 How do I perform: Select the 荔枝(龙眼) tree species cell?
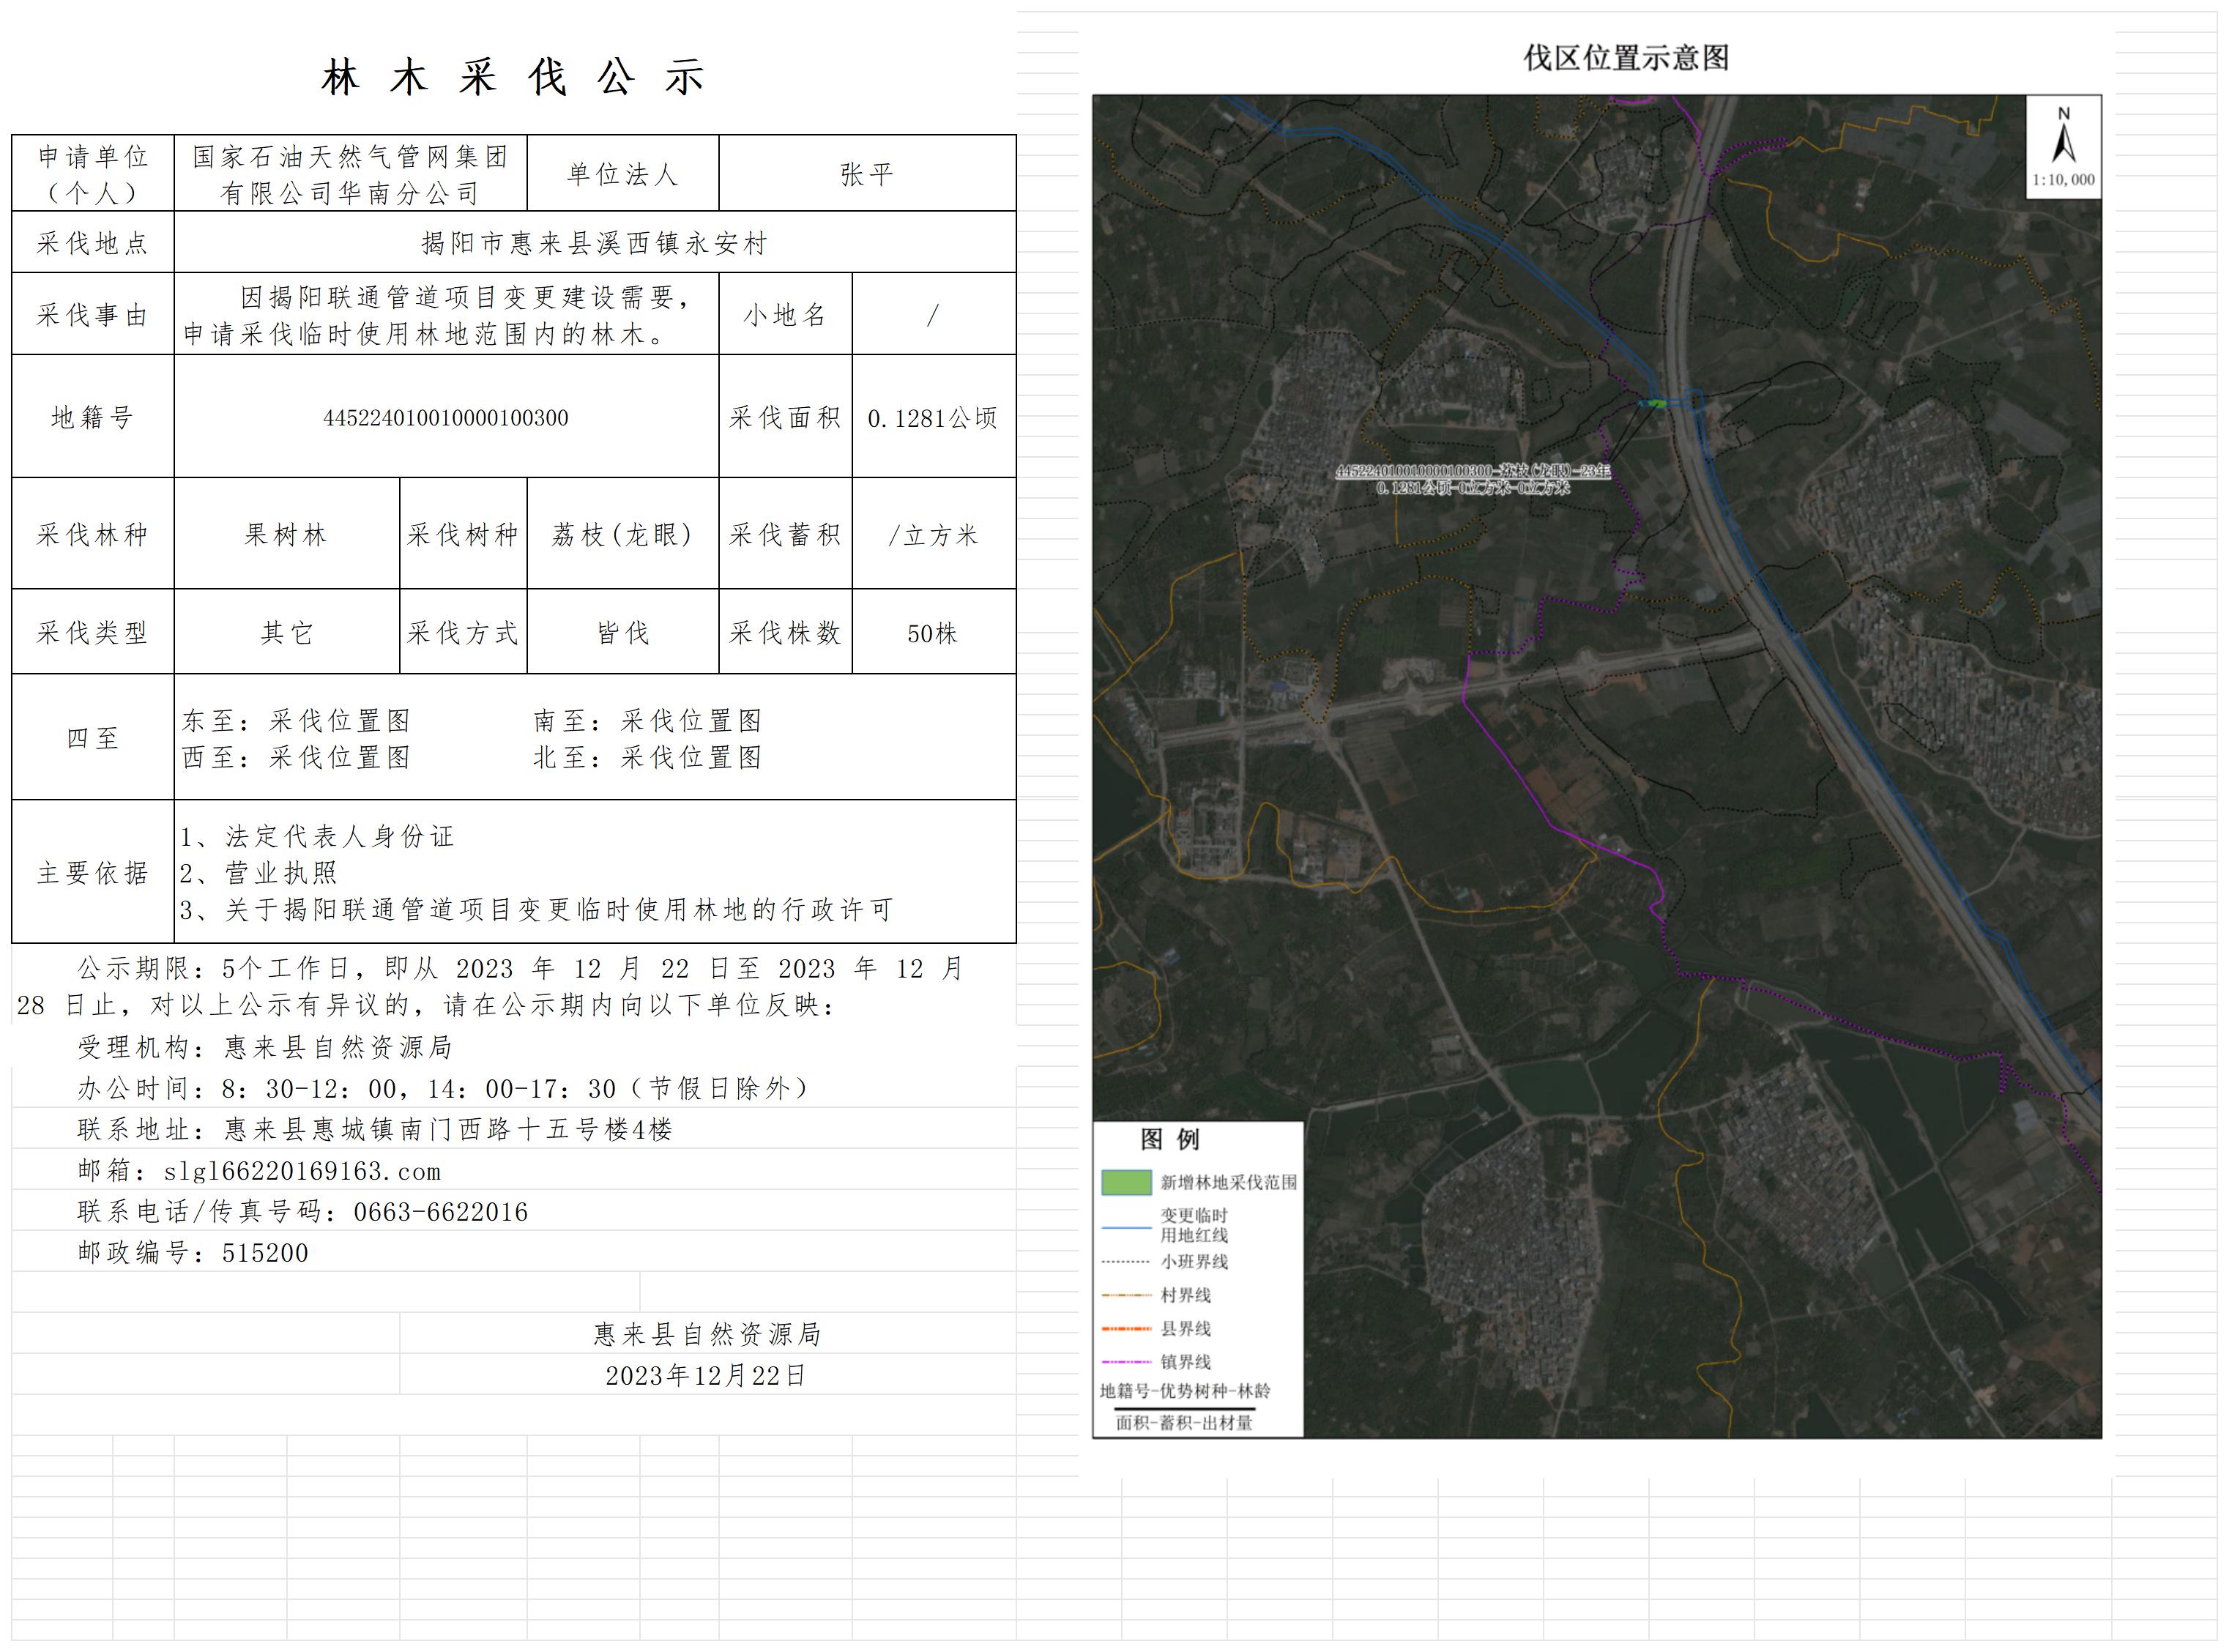point(622,534)
